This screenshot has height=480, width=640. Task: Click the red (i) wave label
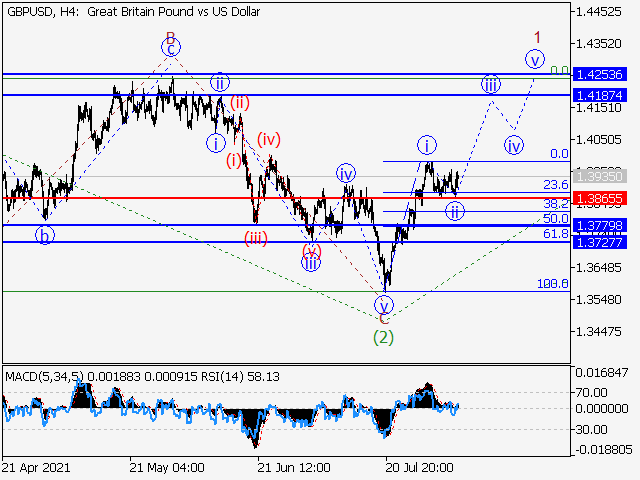point(234,161)
